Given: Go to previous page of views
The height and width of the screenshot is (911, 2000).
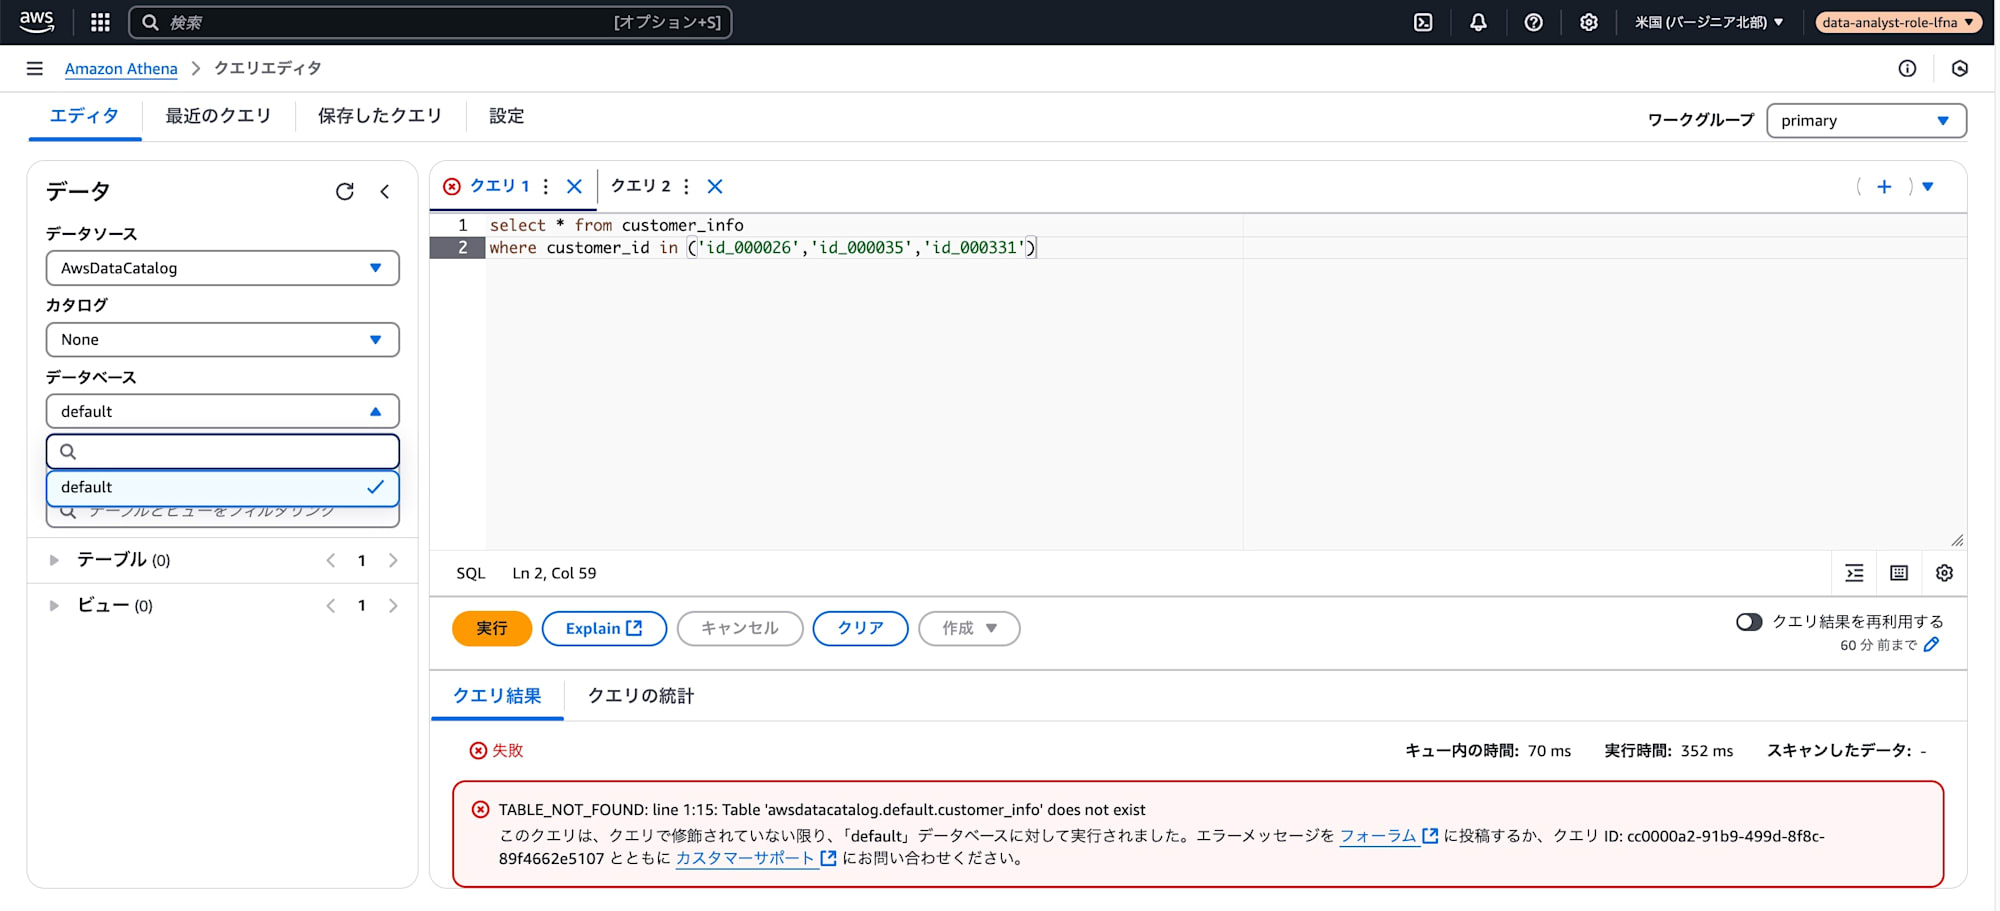Looking at the screenshot, I should tap(330, 605).
